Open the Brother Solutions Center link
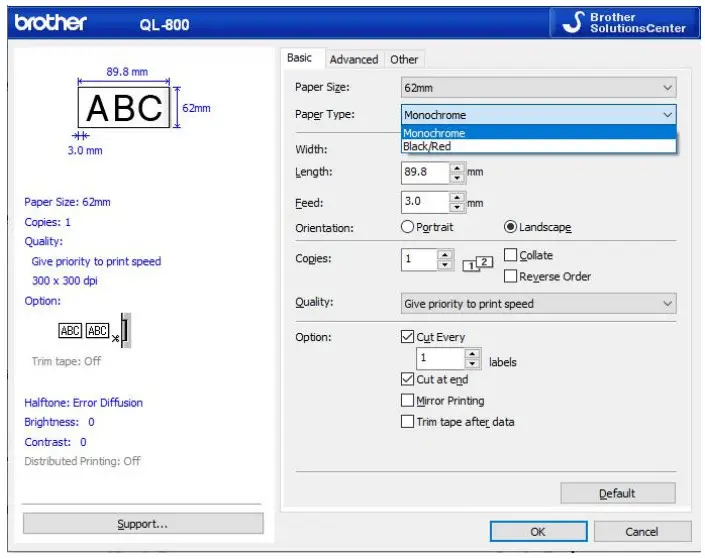The width and height of the screenshot is (705, 559). 625,22
